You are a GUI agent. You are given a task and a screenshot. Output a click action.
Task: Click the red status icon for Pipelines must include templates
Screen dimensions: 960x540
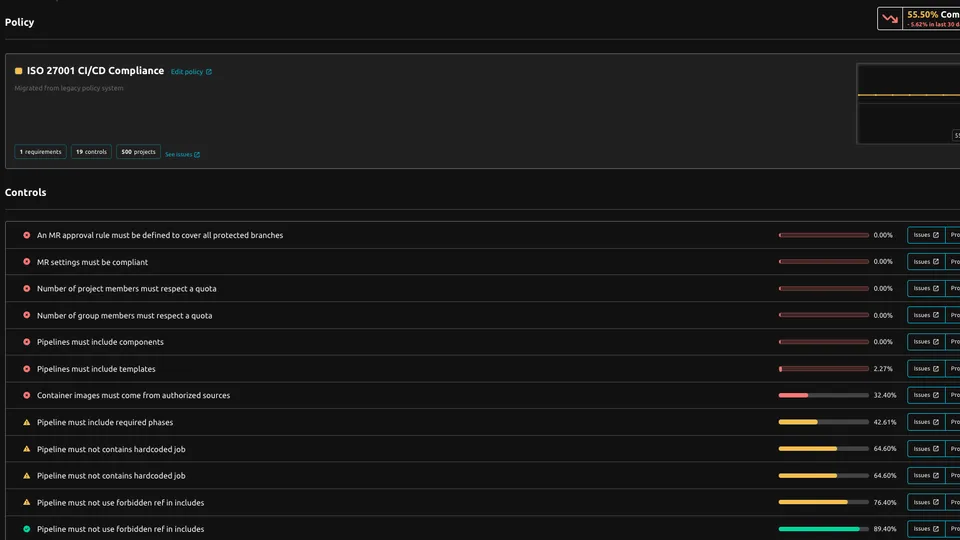click(26, 369)
